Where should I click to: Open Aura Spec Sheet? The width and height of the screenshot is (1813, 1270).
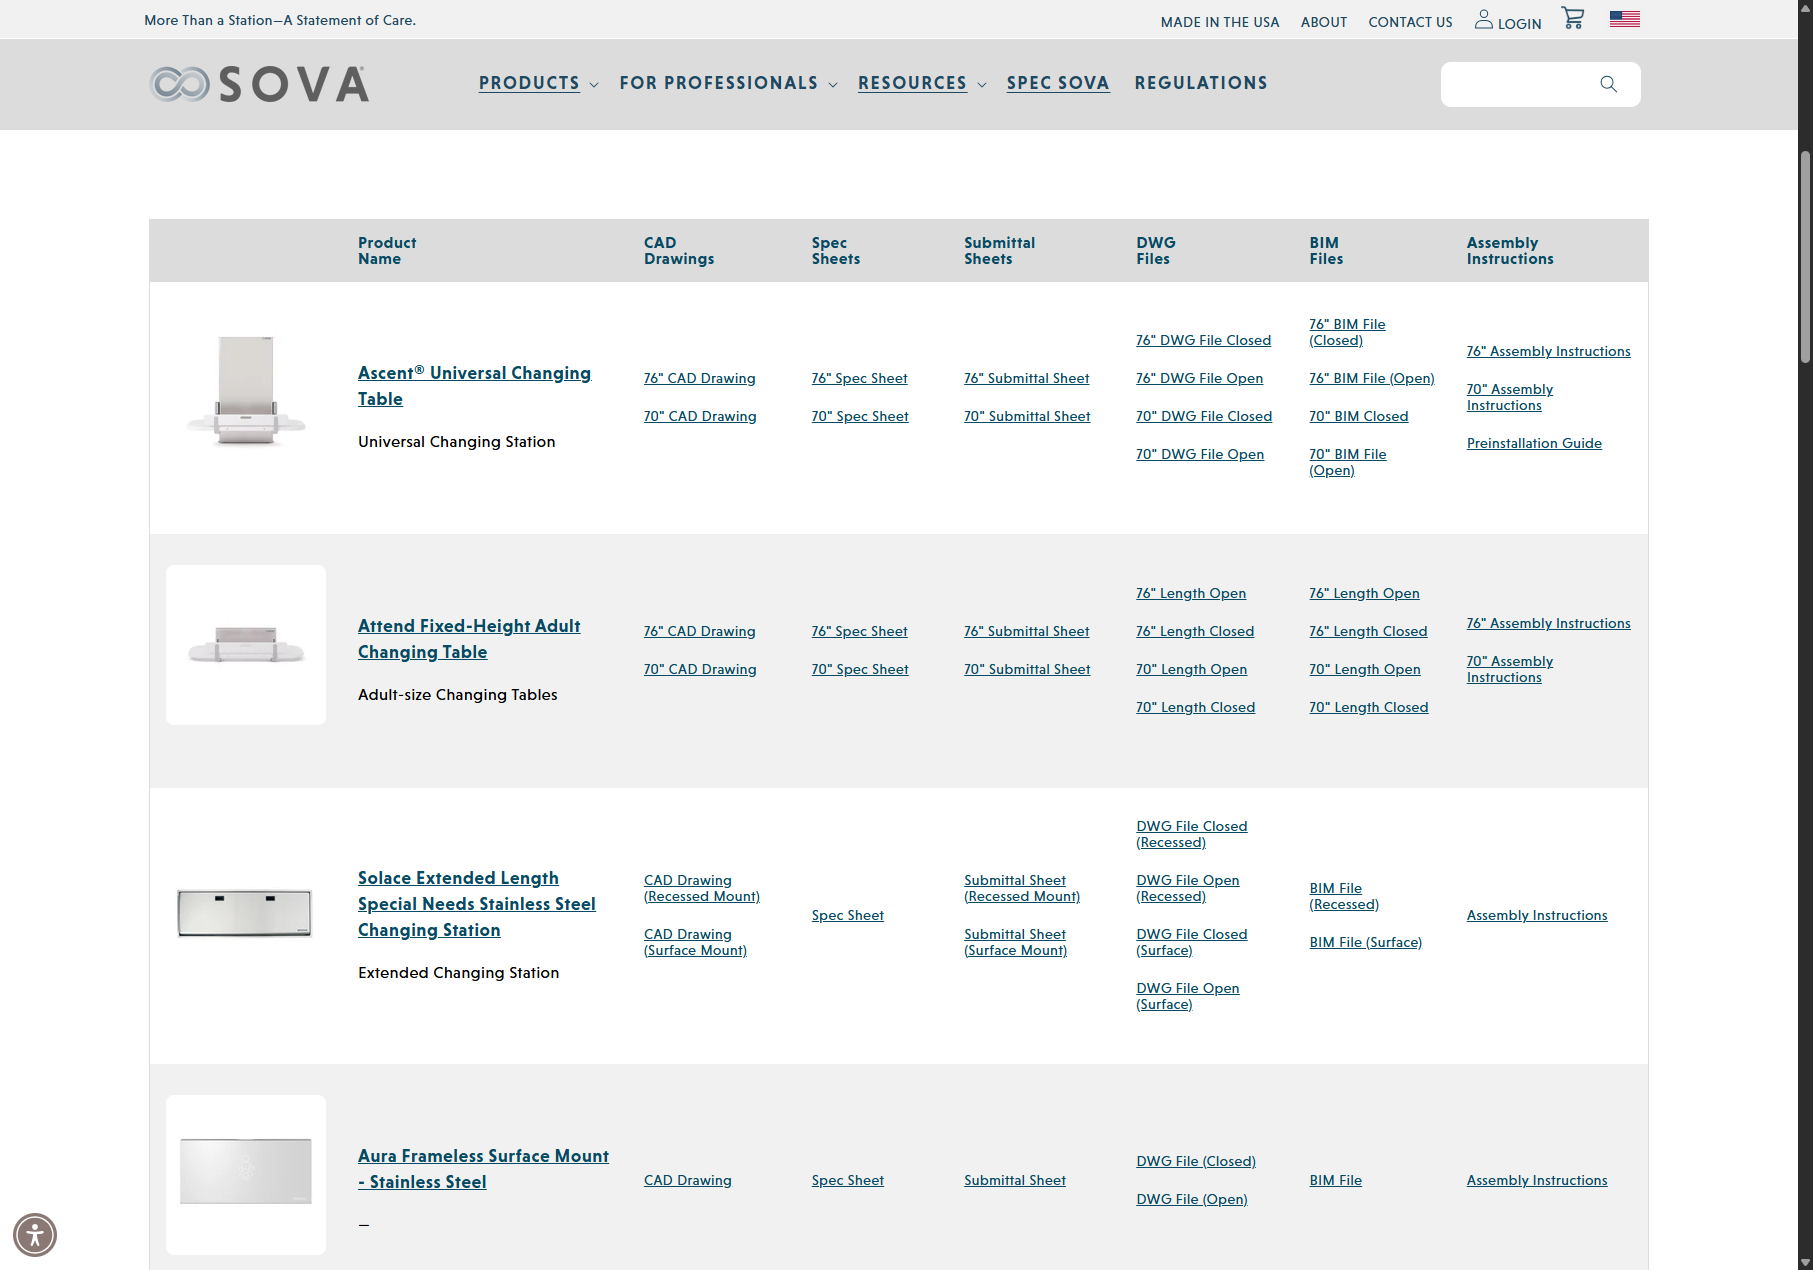(848, 1180)
